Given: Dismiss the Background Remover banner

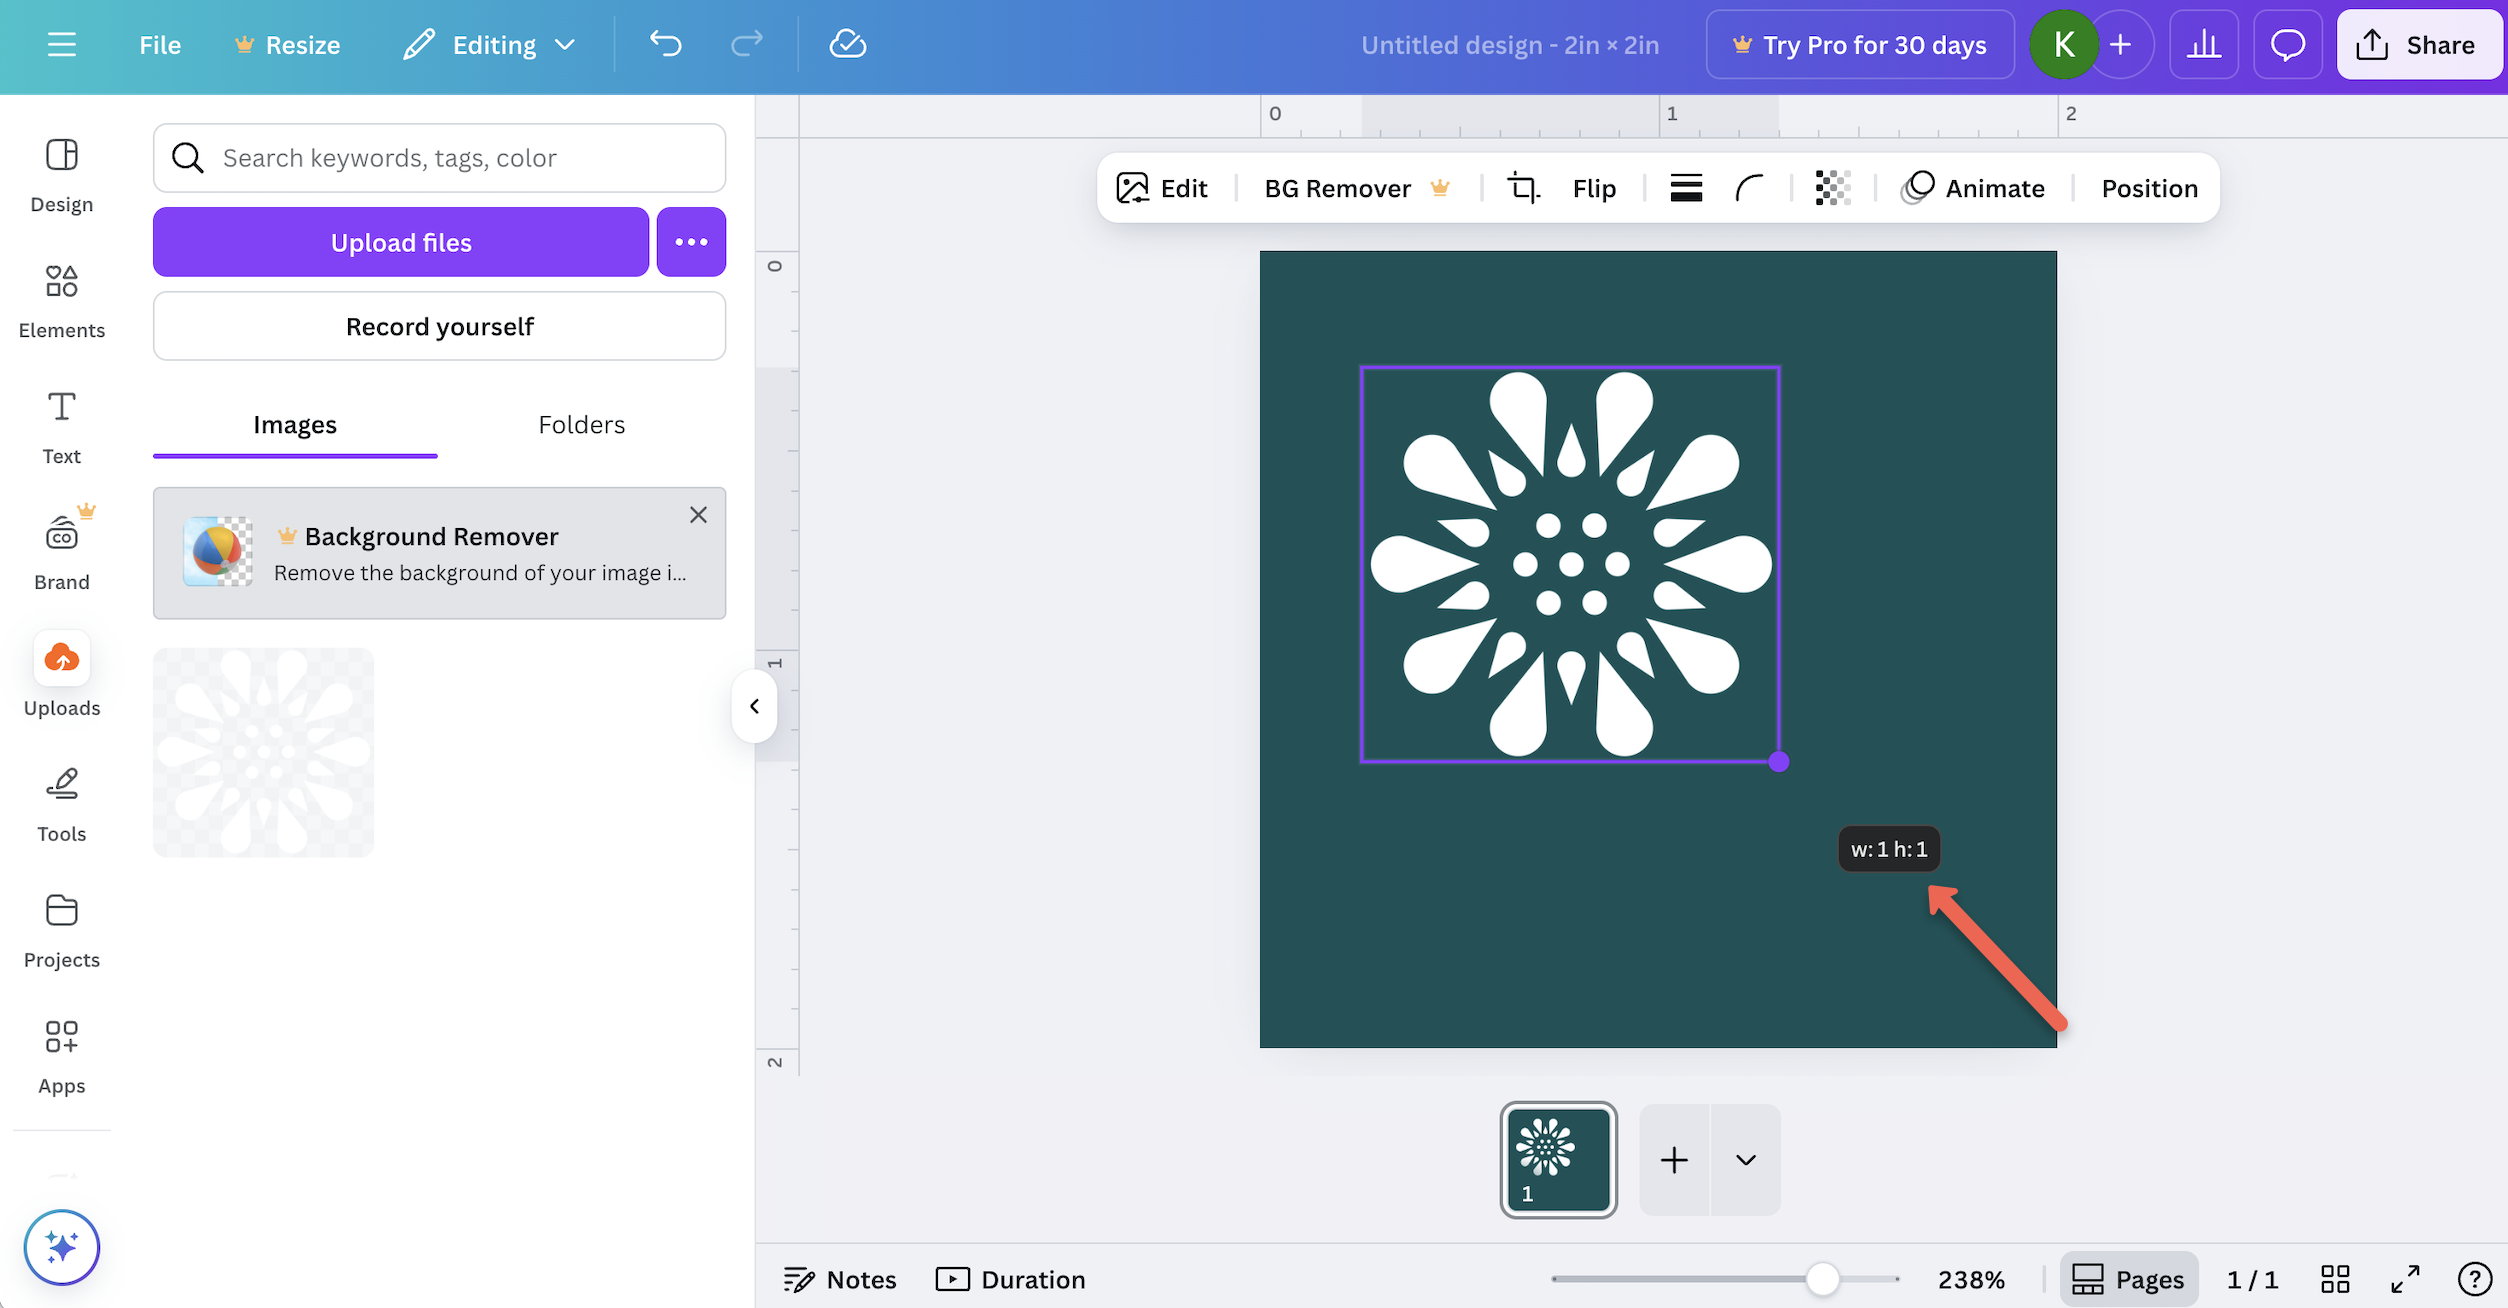Looking at the screenshot, I should pyautogui.click(x=698, y=515).
